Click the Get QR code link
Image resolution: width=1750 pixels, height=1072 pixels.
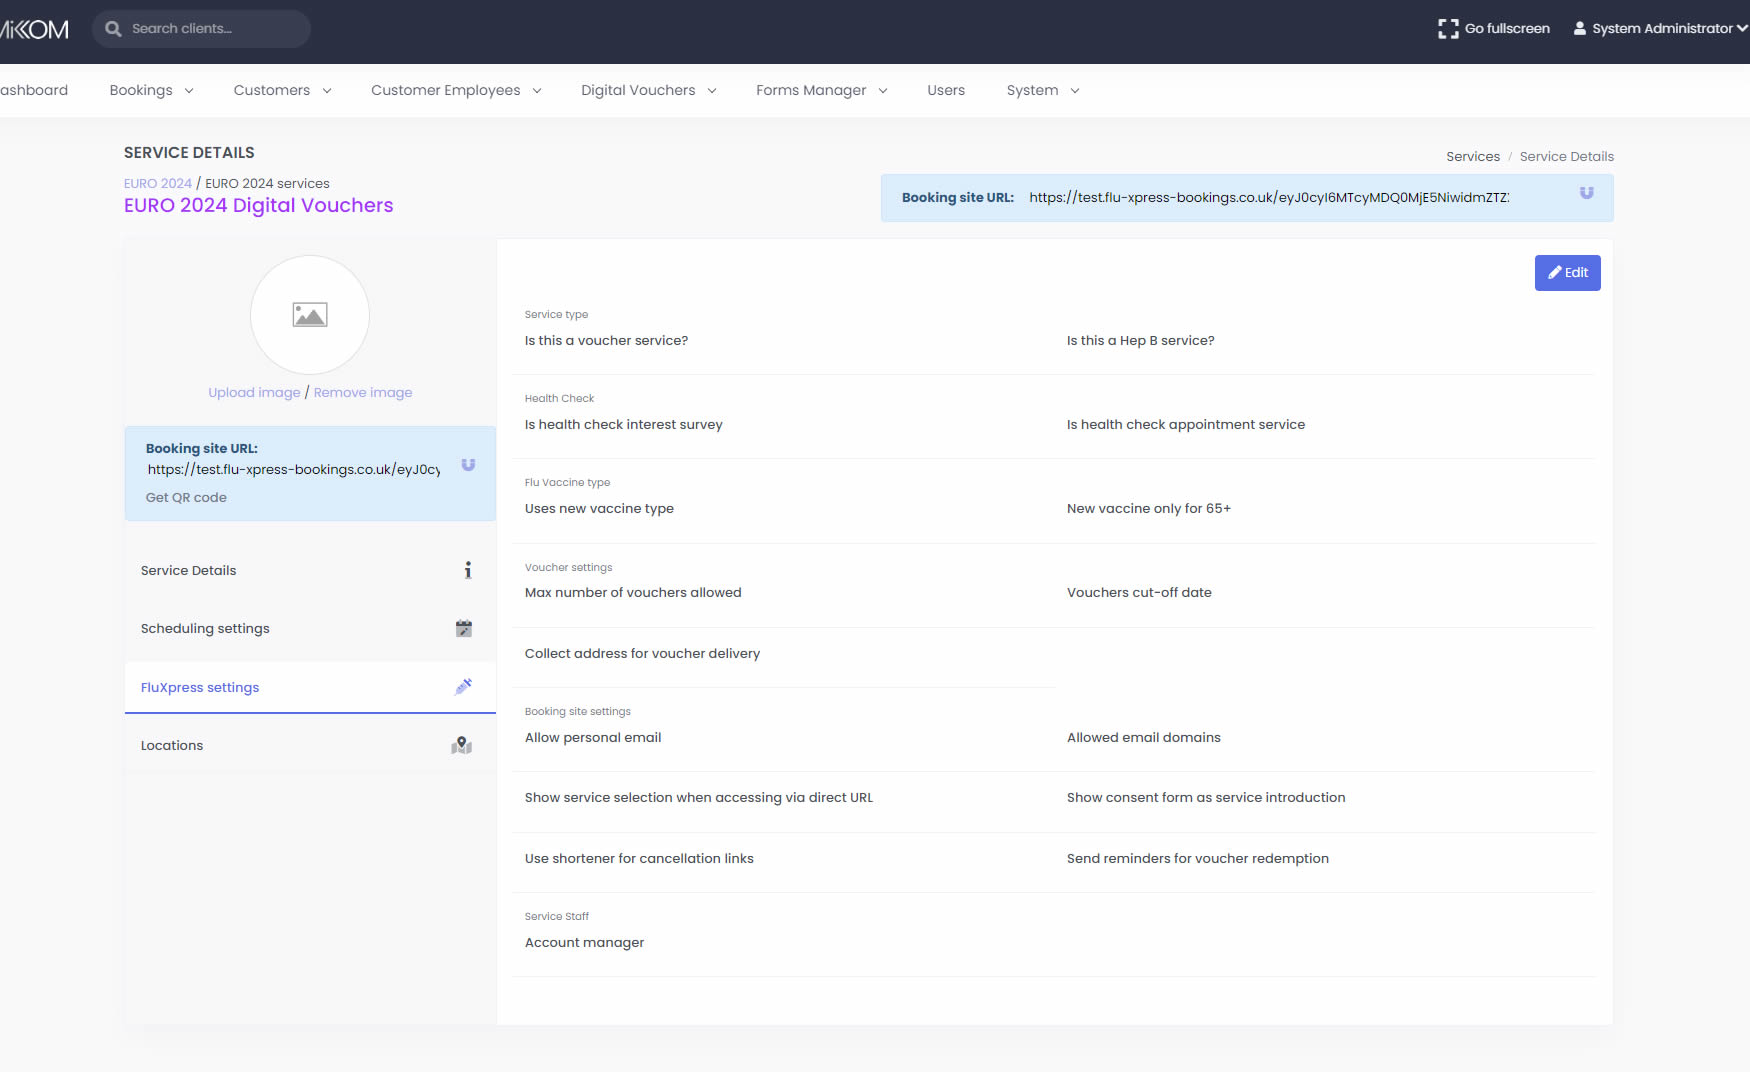click(186, 498)
